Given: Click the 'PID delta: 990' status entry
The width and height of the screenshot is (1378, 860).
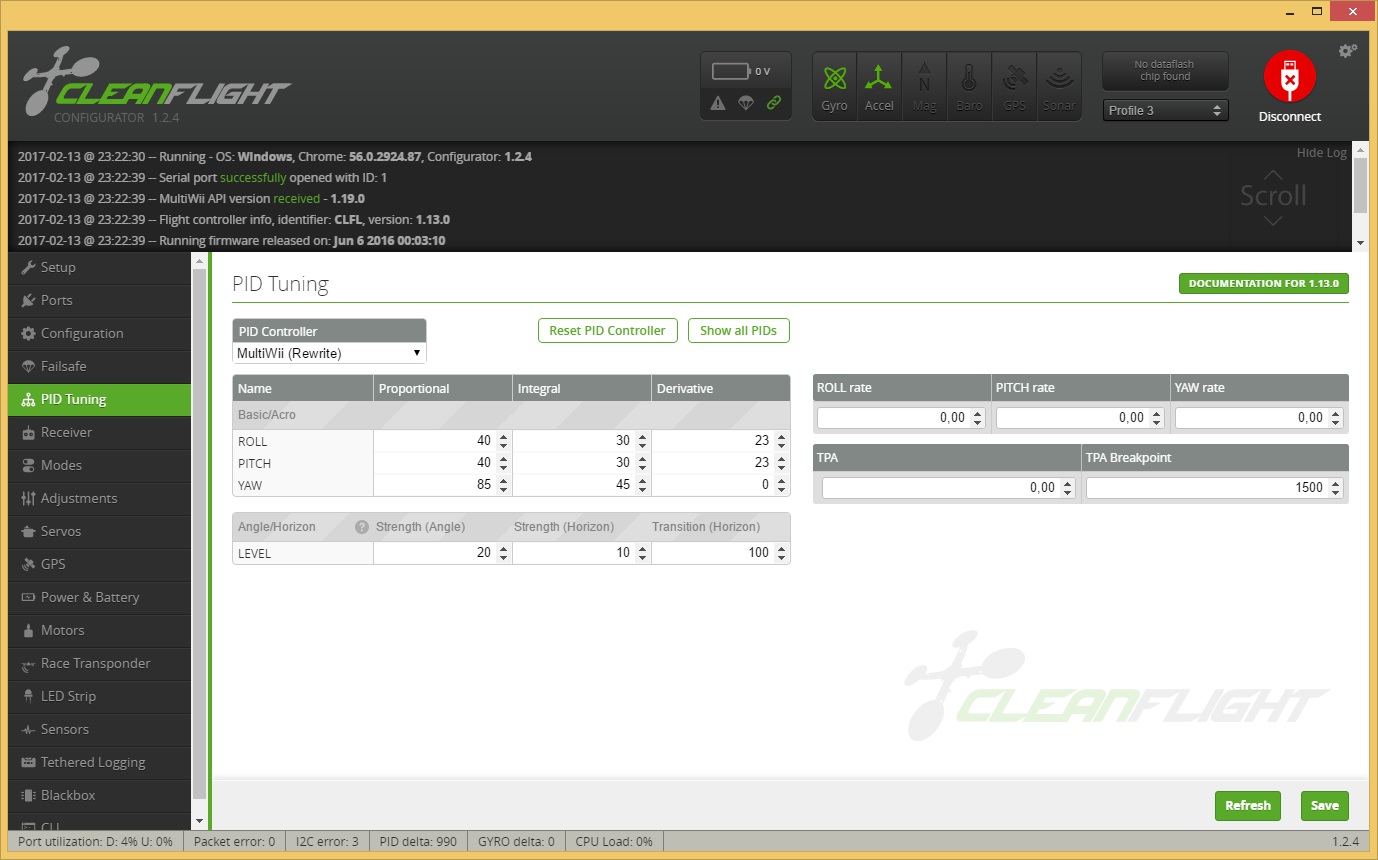Looking at the screenshot, I should tap(419, 842).
